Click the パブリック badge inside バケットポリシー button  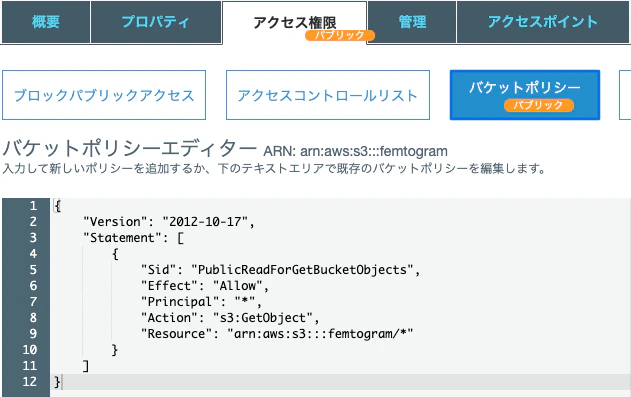(x=538, y=105)
